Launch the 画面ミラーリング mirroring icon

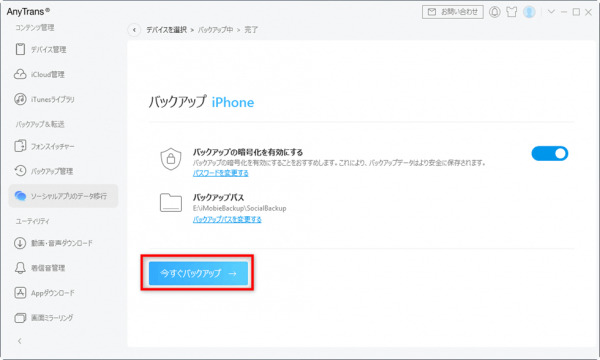[20, 318]
